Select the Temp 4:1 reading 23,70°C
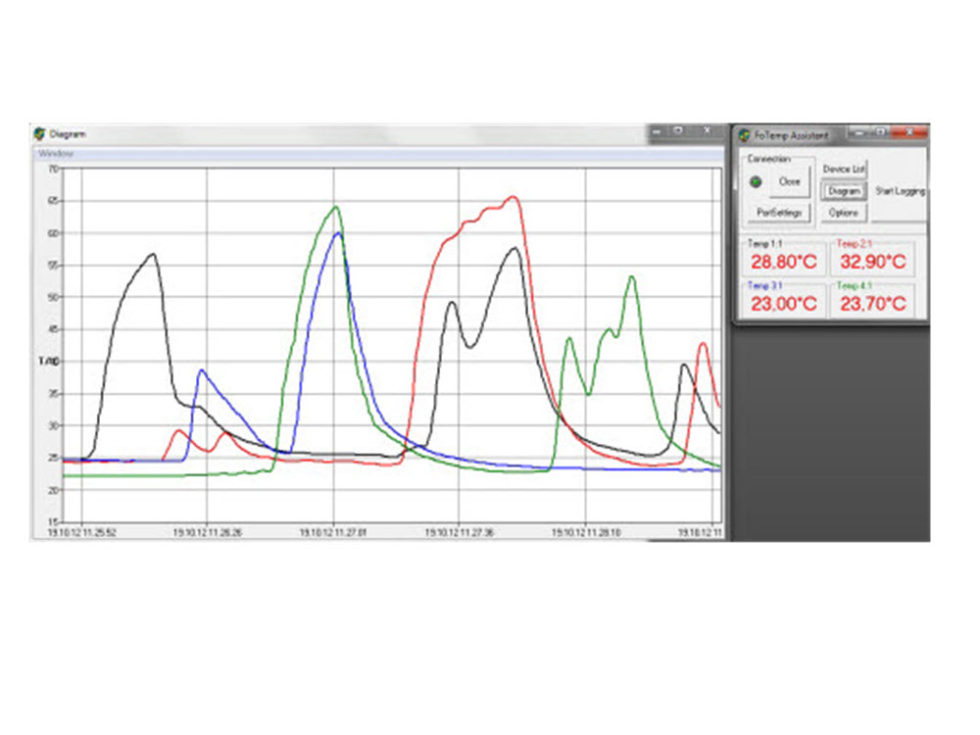Screen dimensions: 980x735 [x=872, y=304]
